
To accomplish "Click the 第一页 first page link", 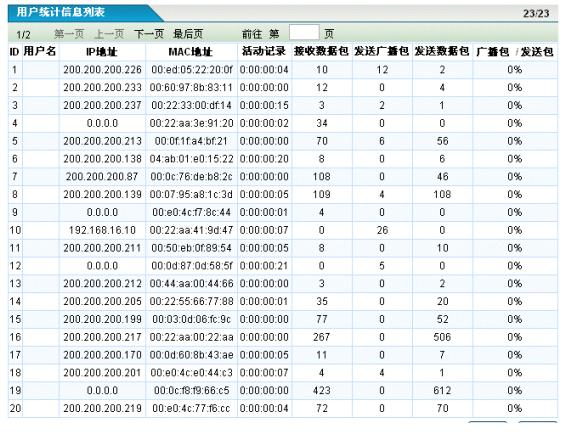I will click(69, 34).
